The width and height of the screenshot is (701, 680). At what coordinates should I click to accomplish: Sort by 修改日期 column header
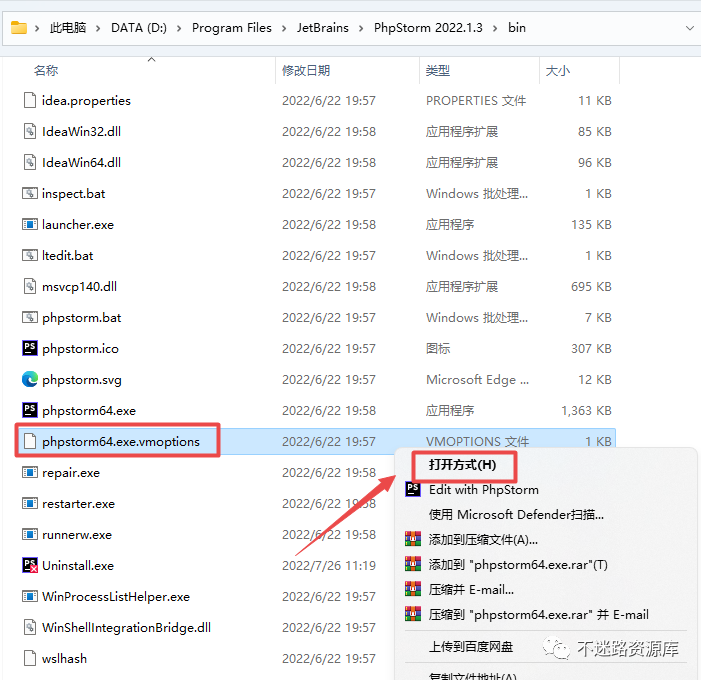pyautogui.click(x=306, y=70)
